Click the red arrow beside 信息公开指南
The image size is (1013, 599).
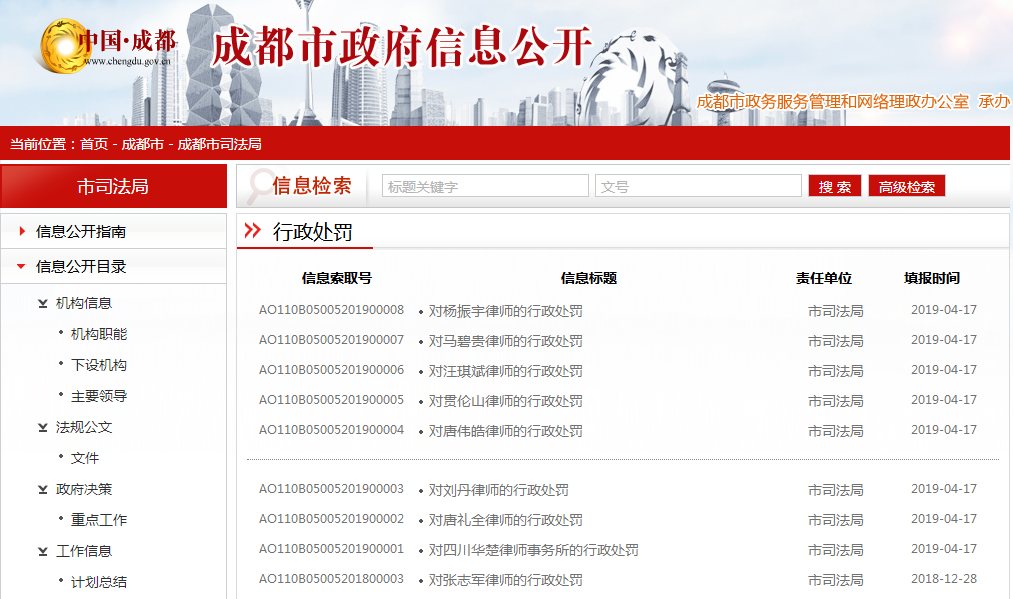(x=22, y=232)
